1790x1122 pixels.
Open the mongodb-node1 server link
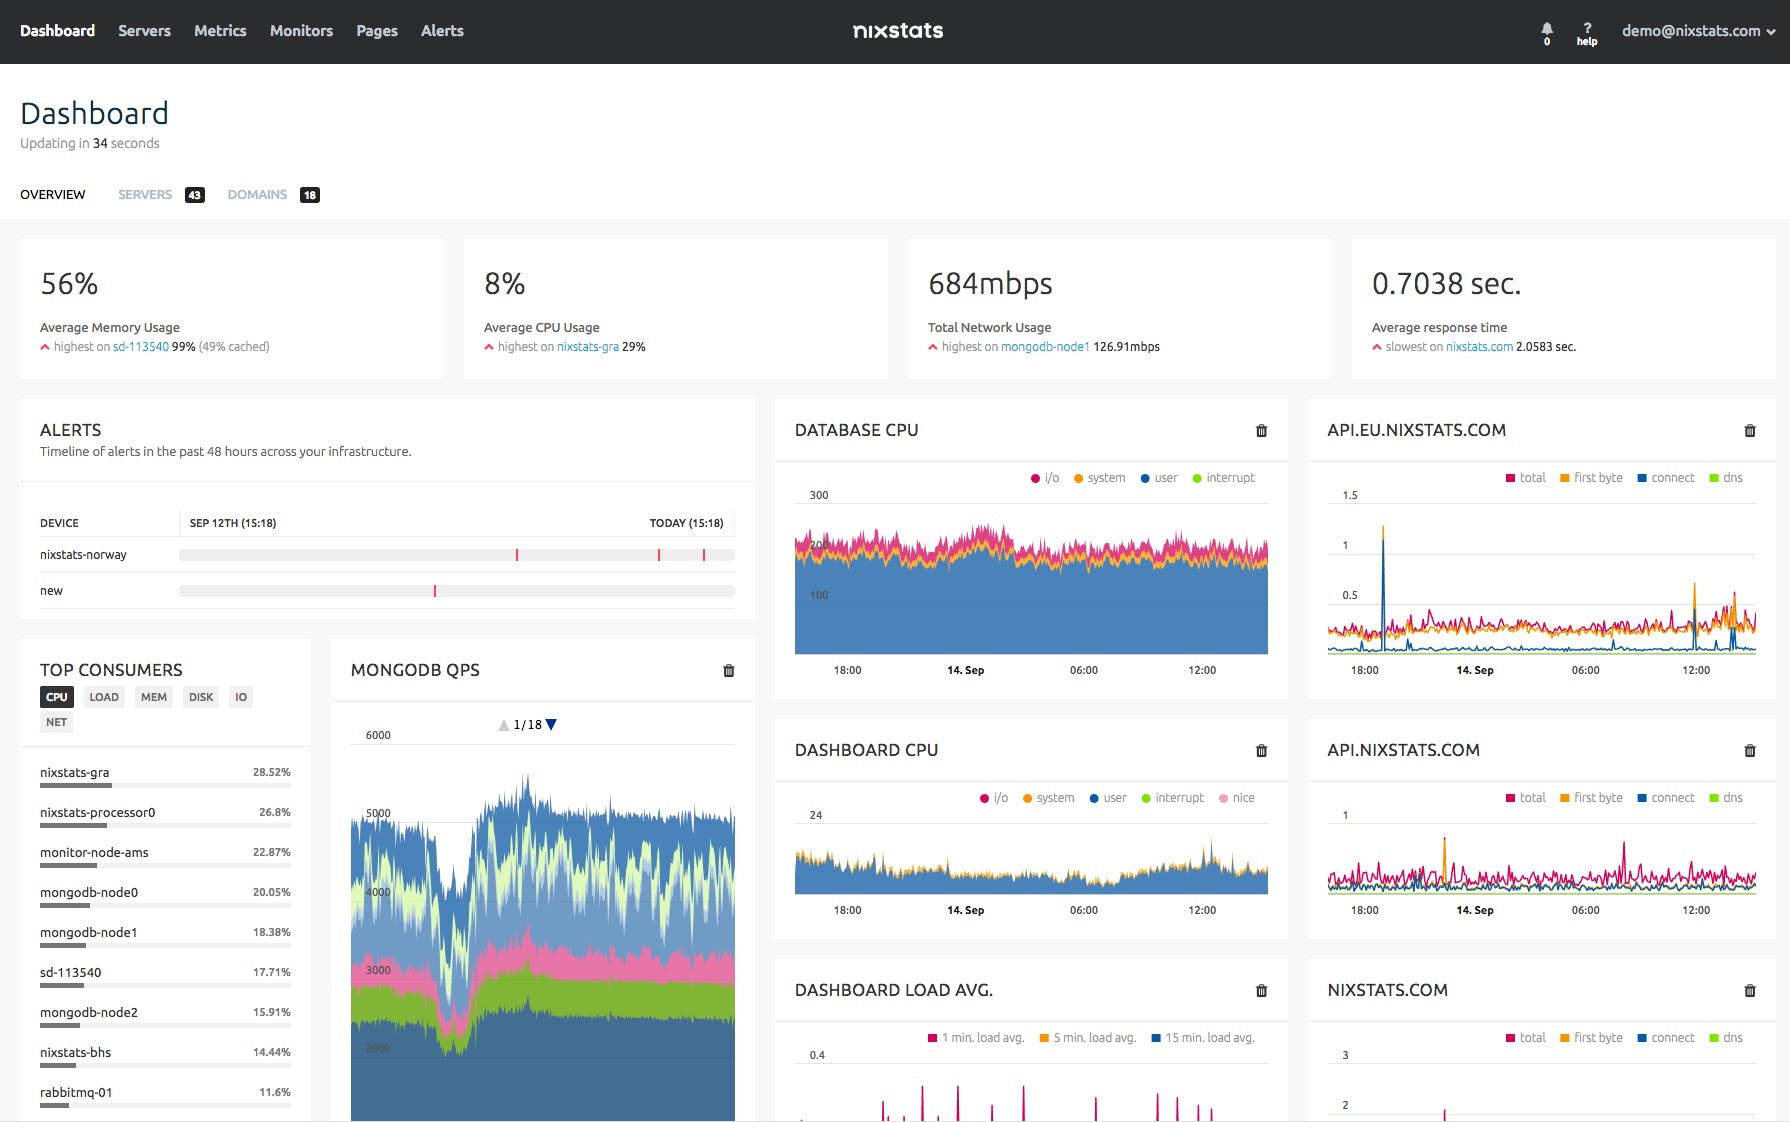coord(1045,347)
